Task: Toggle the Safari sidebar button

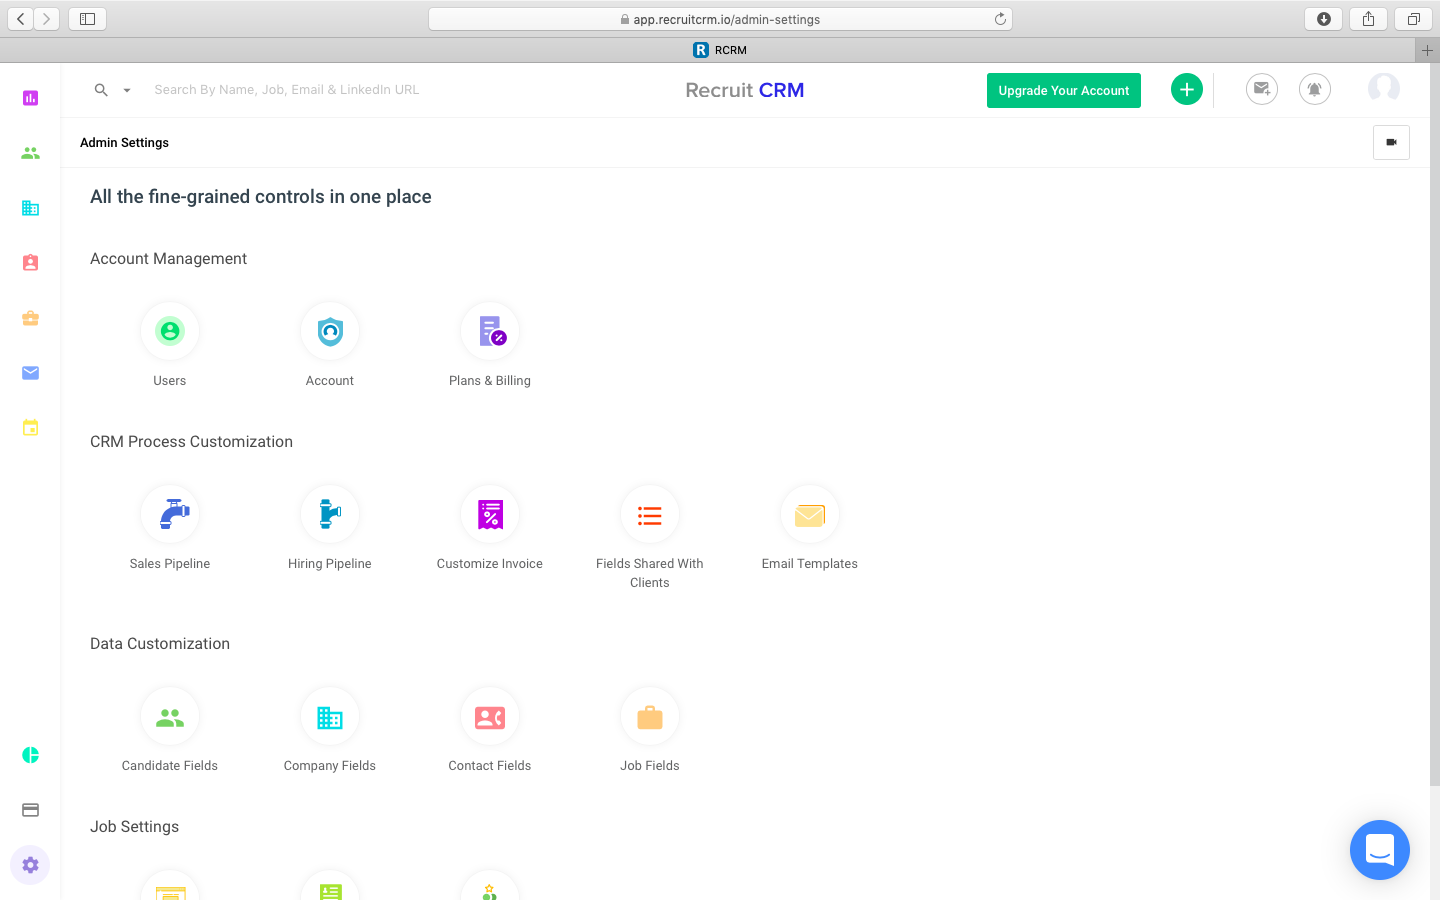Action: coord(87,19)
